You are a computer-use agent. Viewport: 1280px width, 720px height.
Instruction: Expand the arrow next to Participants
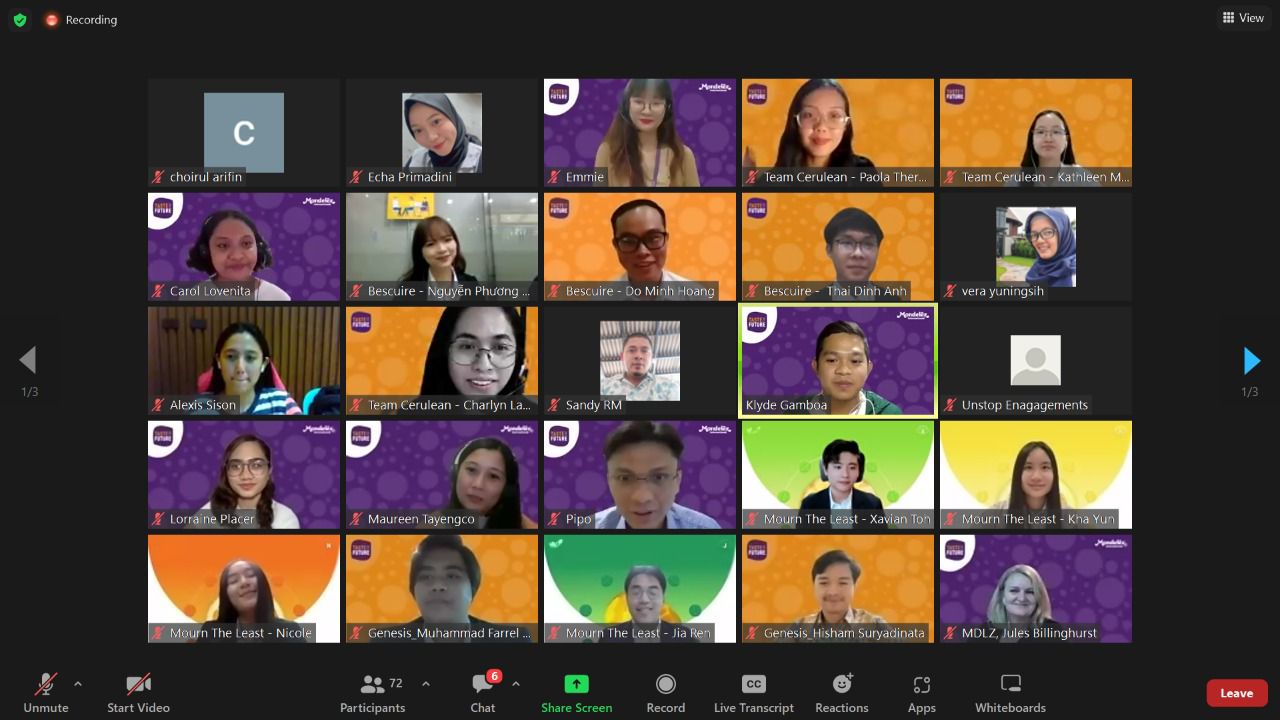click(426, 684)
